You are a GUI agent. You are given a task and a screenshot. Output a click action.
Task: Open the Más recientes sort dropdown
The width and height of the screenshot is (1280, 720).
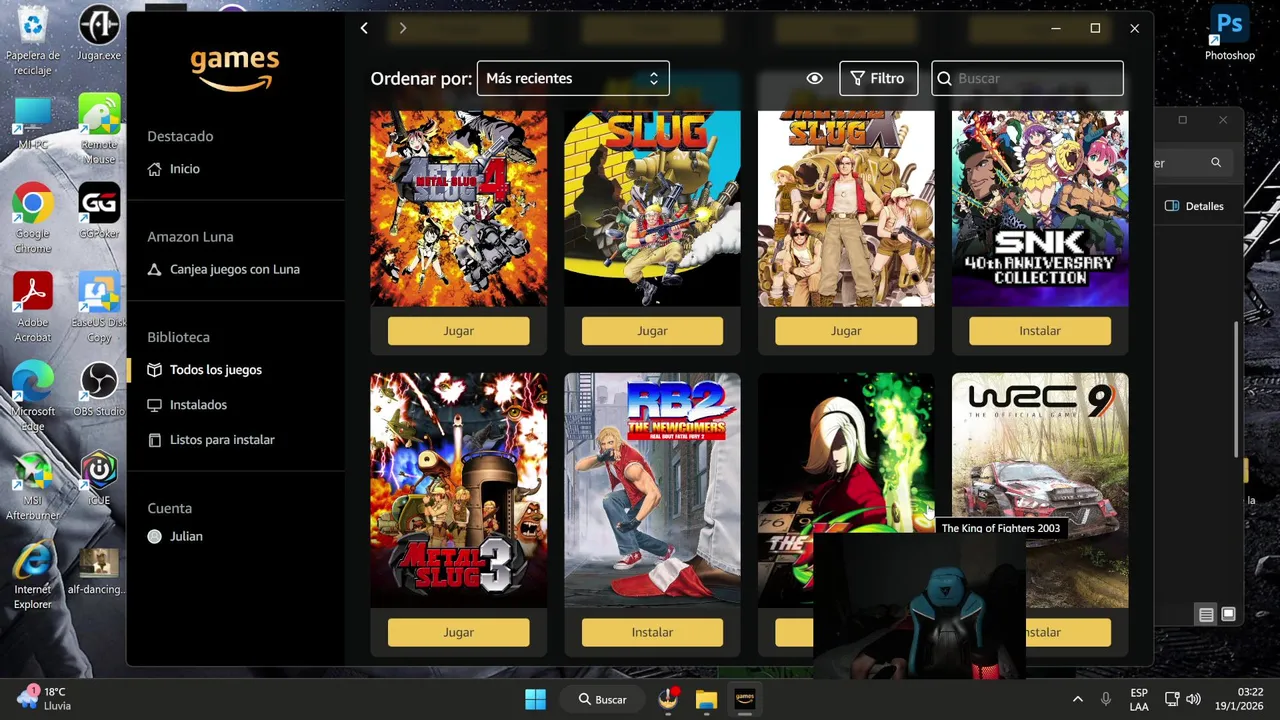573,78
